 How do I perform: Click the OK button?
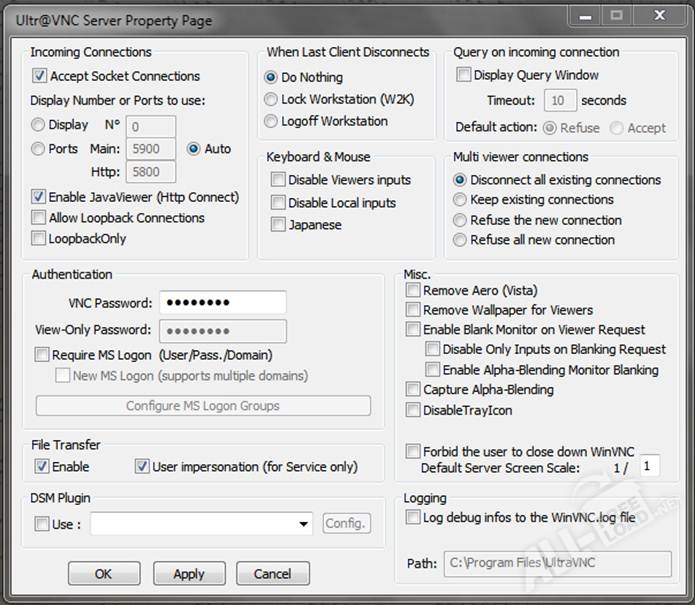[104, 574]
